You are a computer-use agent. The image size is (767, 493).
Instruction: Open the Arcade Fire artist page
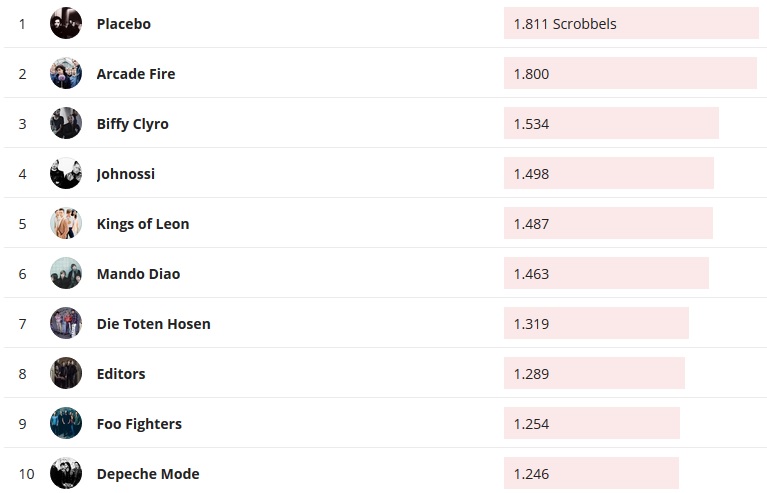coord(136,73)
